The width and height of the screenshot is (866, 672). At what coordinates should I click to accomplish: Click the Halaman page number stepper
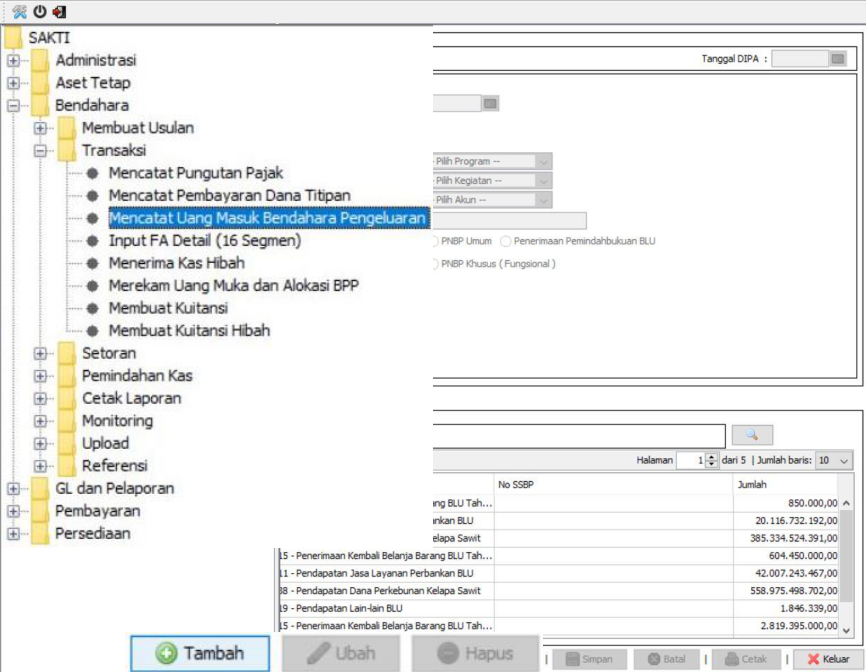pyautogui.click(x=711, y=461)
